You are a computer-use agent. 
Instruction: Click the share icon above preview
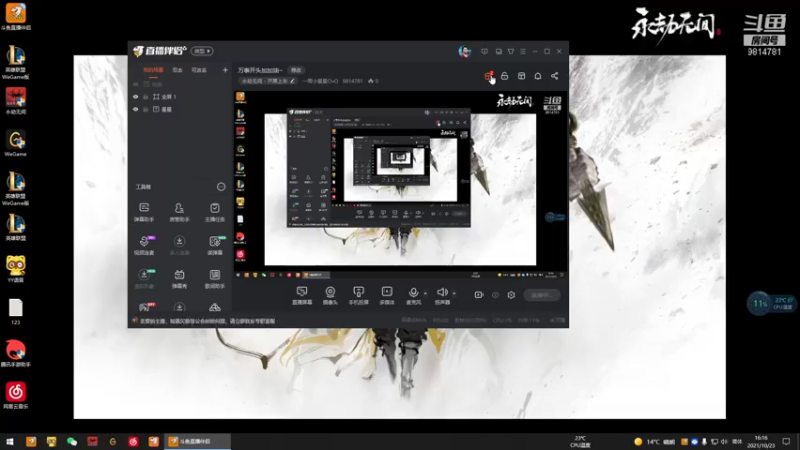[x=555, y=76]
